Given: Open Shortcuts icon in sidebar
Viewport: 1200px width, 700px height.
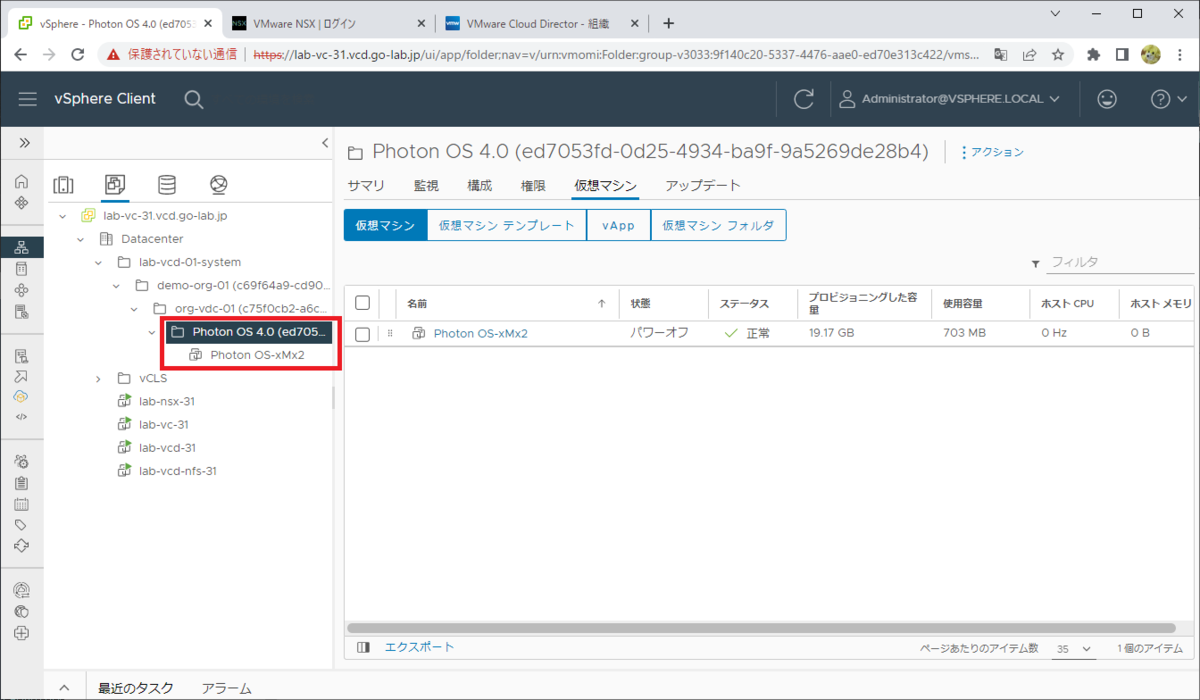Looking at the screenshot, I should (x=22, y=203).
